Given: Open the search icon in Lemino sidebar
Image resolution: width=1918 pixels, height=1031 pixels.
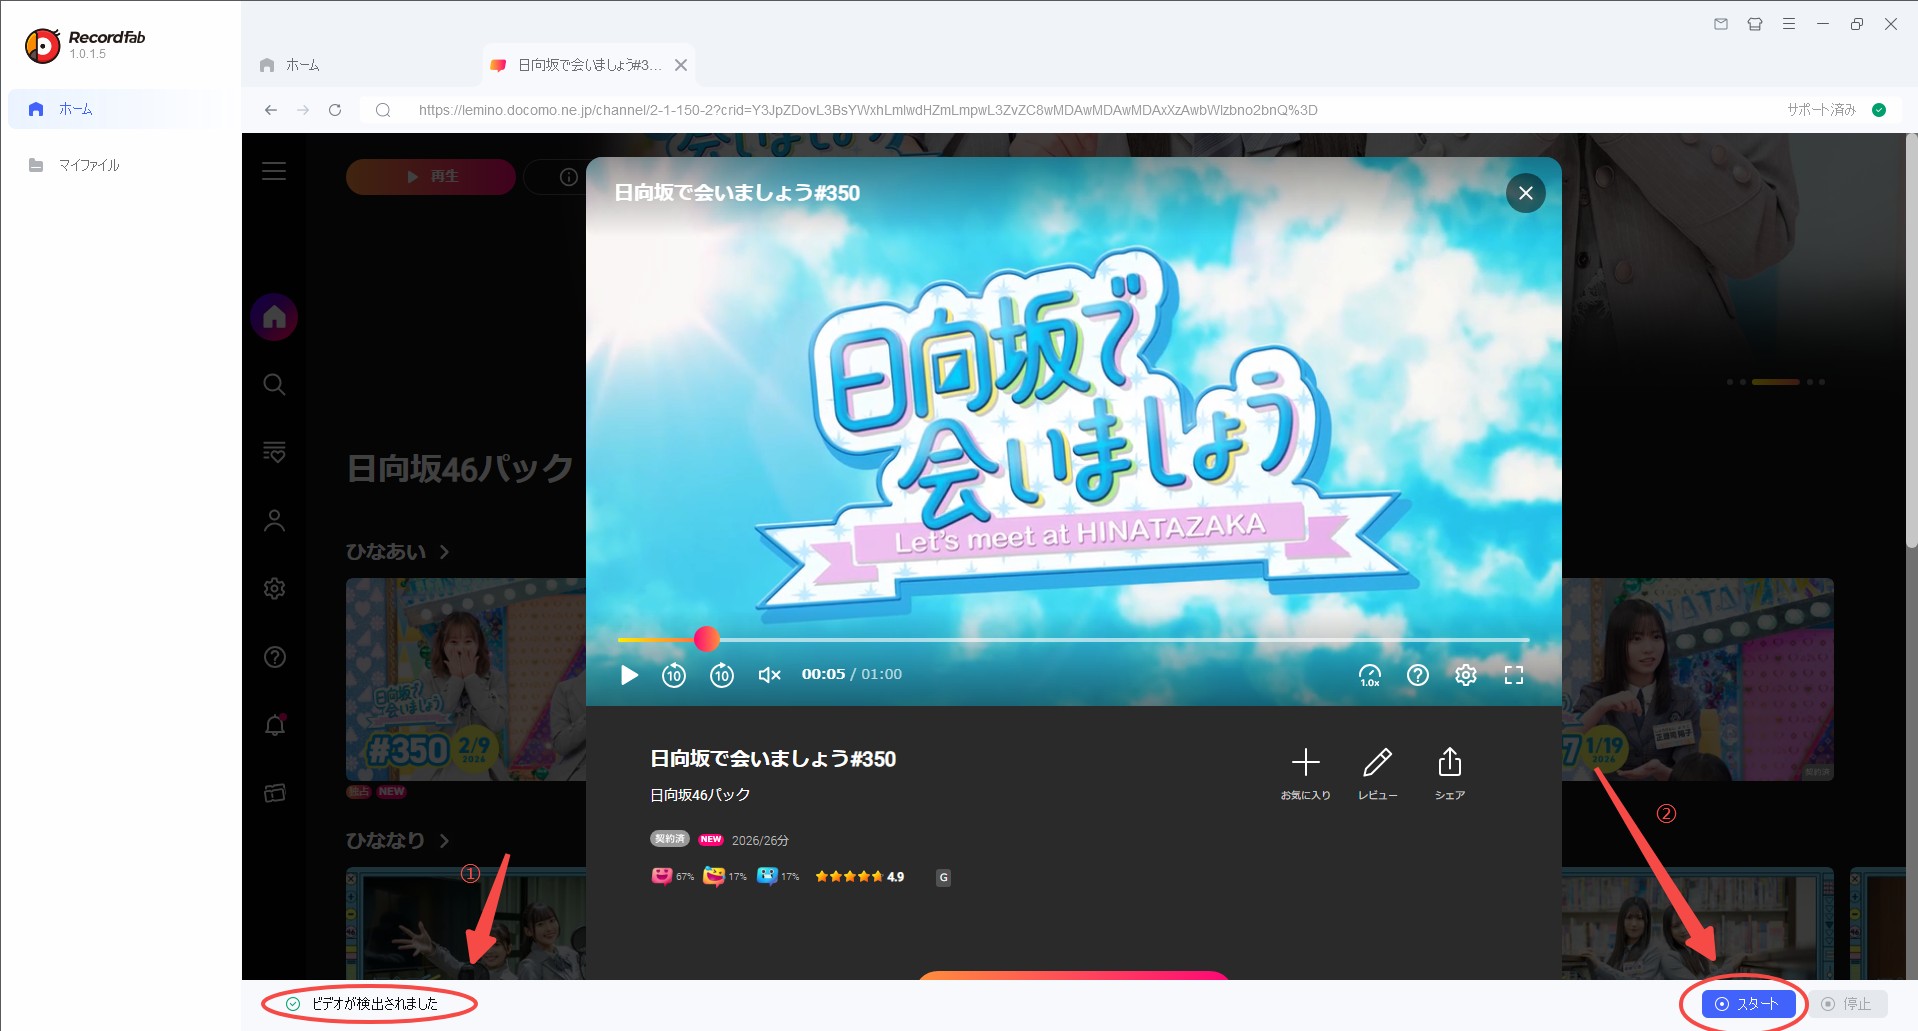Looking at the screenshot, I should 273,384.
